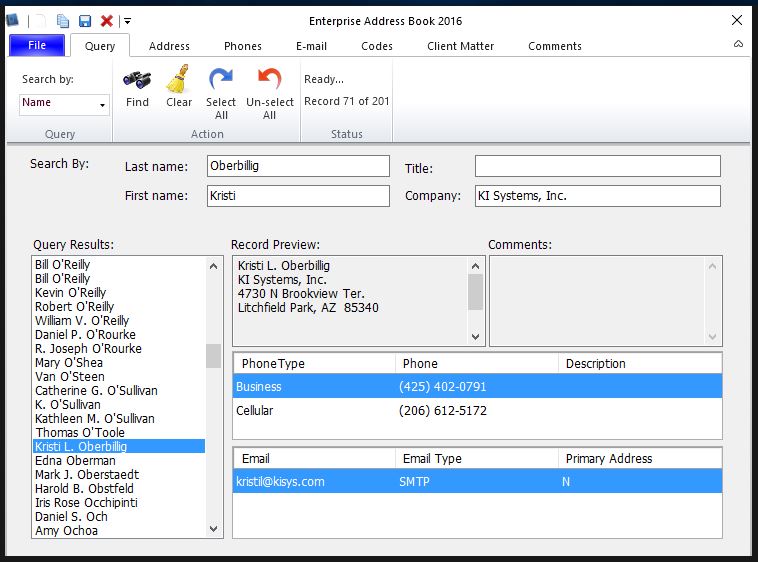
Task: Switch to the E-mail tab
Action: 311,46
